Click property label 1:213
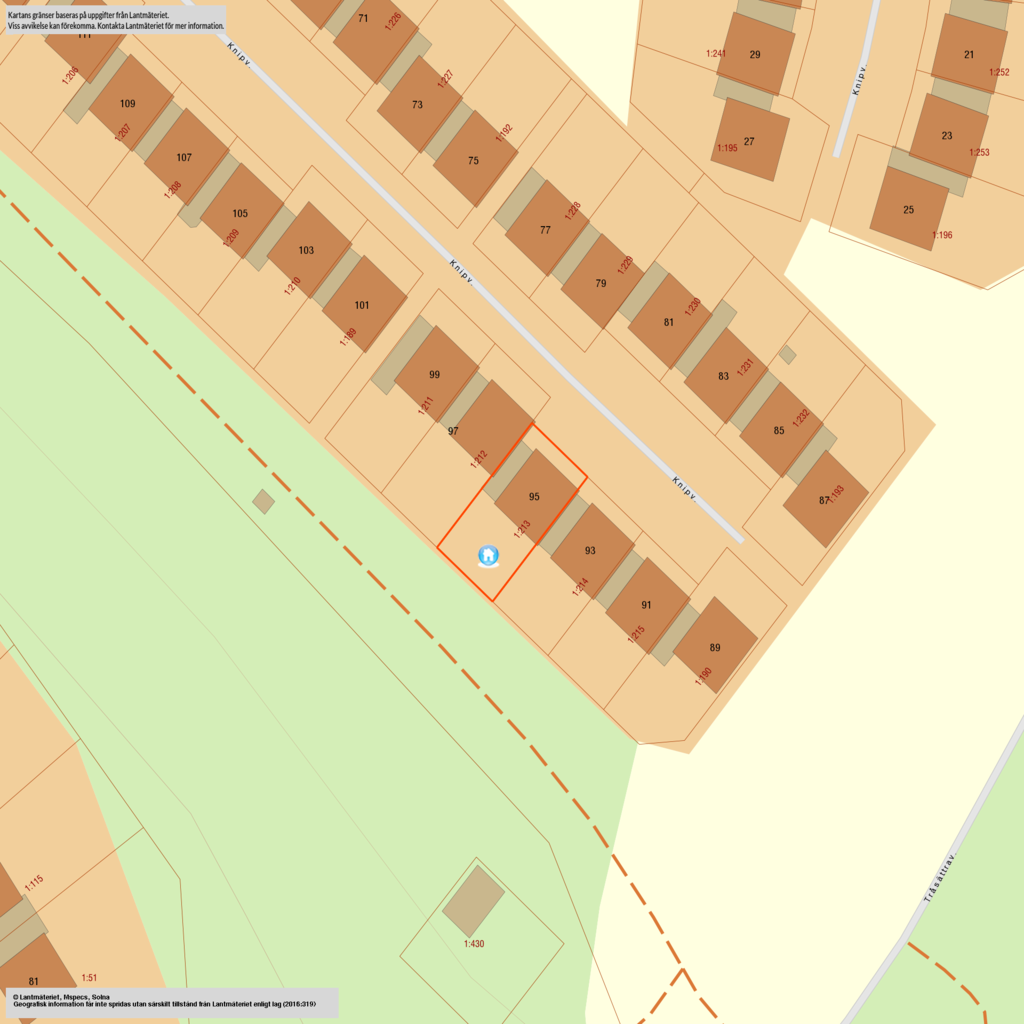The height and width of the screenshot is (1024, 1024). click(x=522, y=529)
